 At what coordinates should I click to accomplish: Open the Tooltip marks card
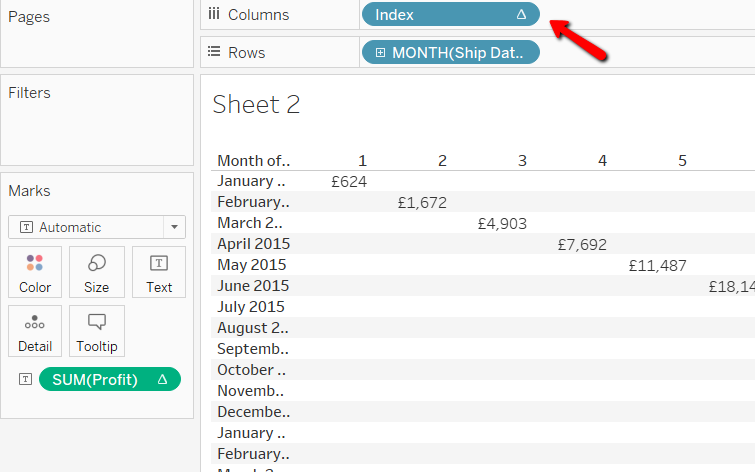pos(97,332)
